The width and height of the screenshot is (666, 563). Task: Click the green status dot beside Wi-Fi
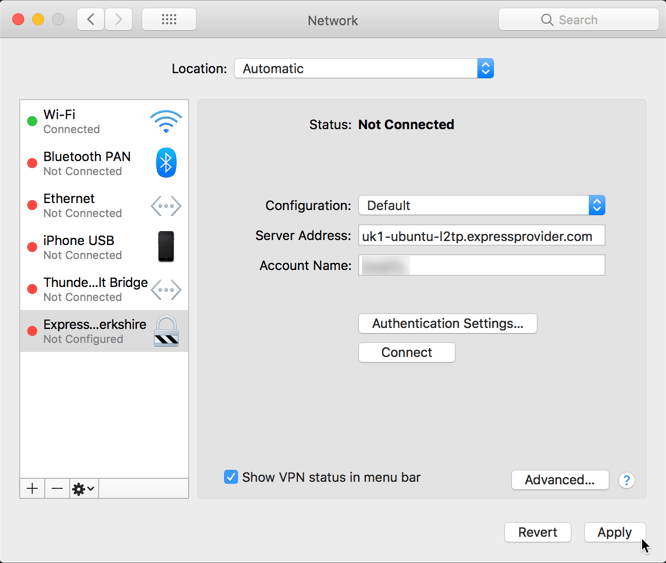(32, 121)
